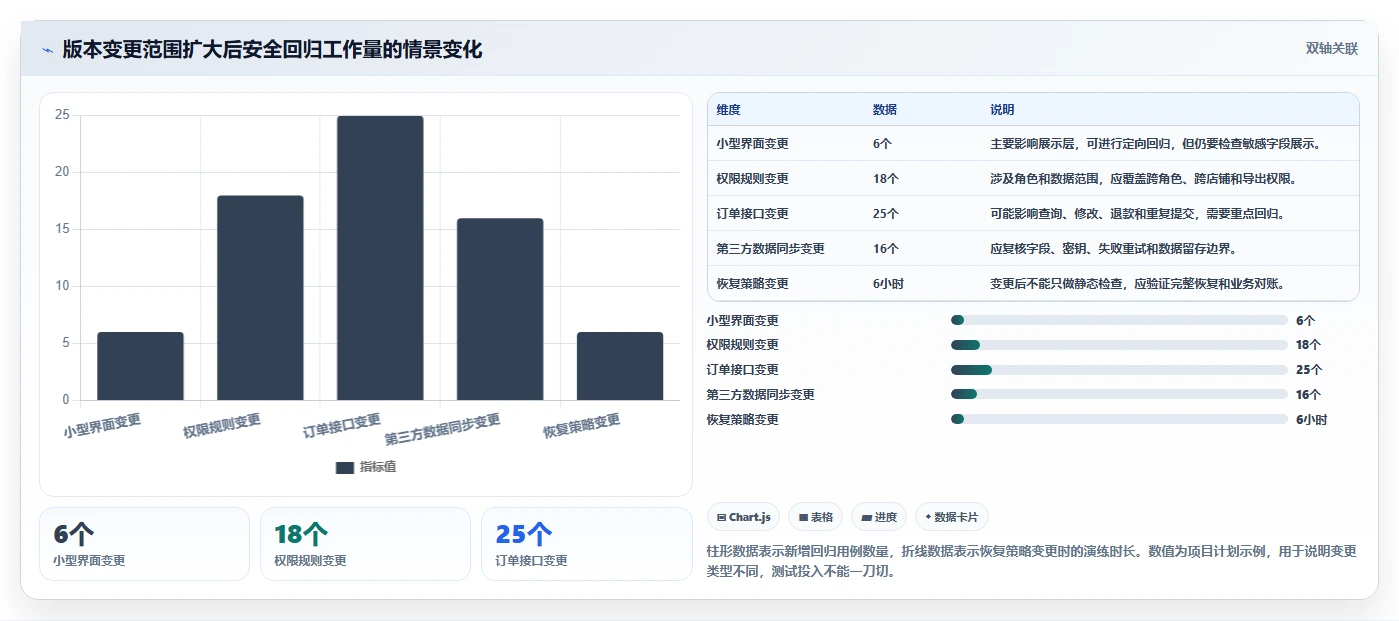
Task: Click the lightning icon beside the title
Action: click(x=47, y=49)
